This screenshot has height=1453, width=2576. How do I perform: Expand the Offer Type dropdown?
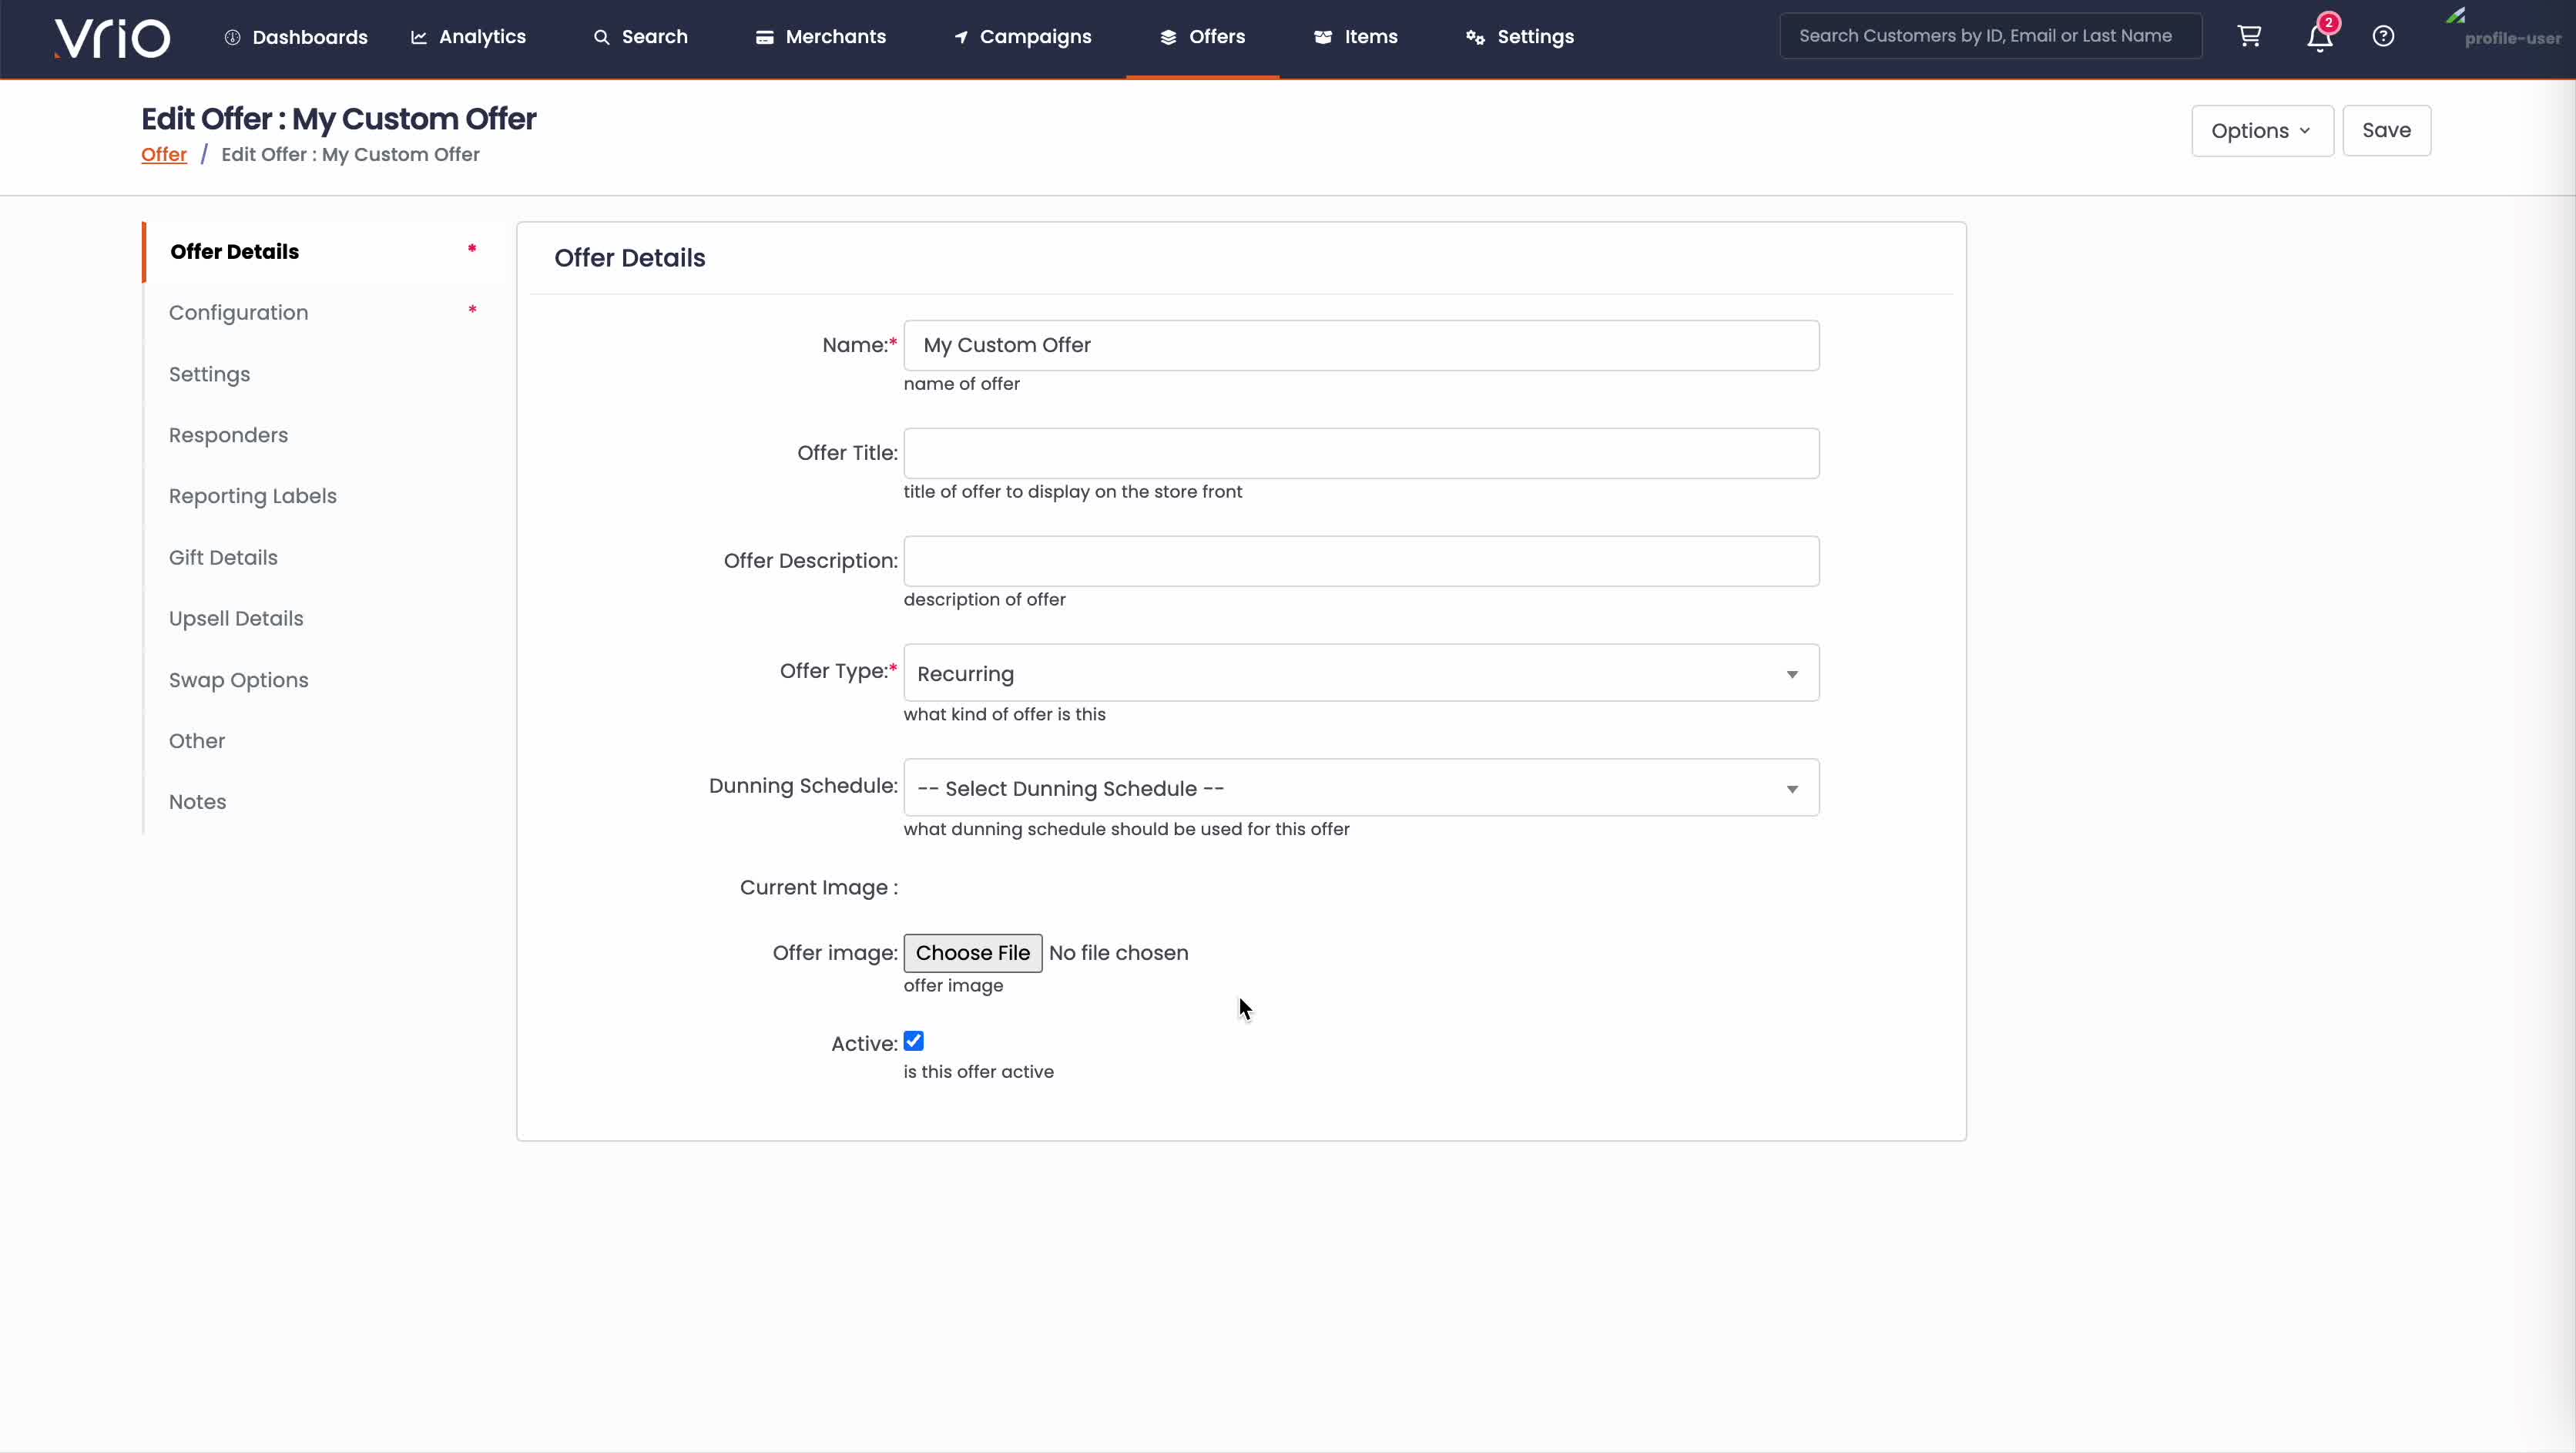pyautogui.click(x=1361, y=673)
